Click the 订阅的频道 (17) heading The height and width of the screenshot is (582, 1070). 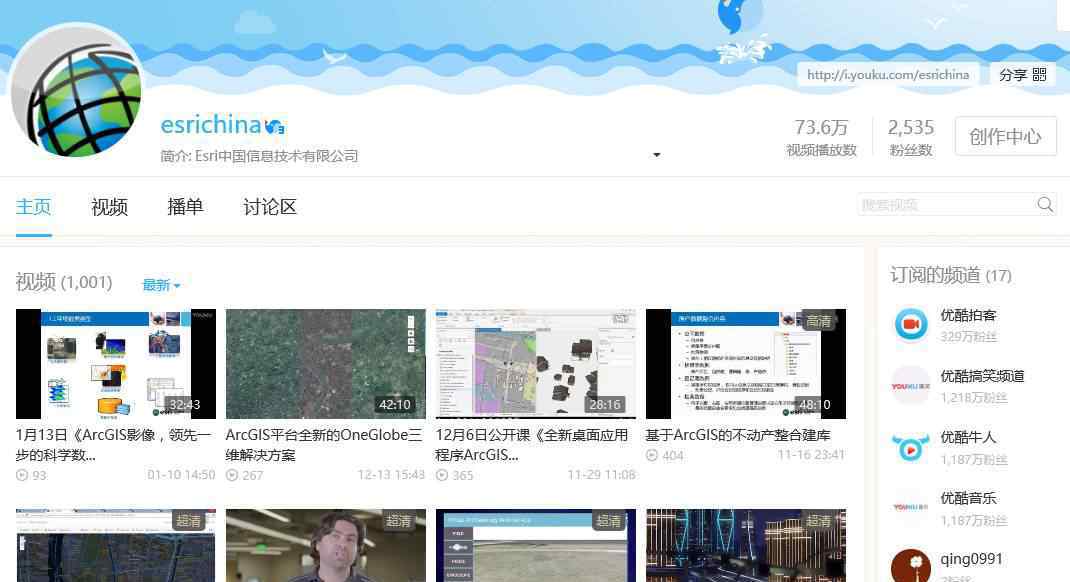pos(951,276)
